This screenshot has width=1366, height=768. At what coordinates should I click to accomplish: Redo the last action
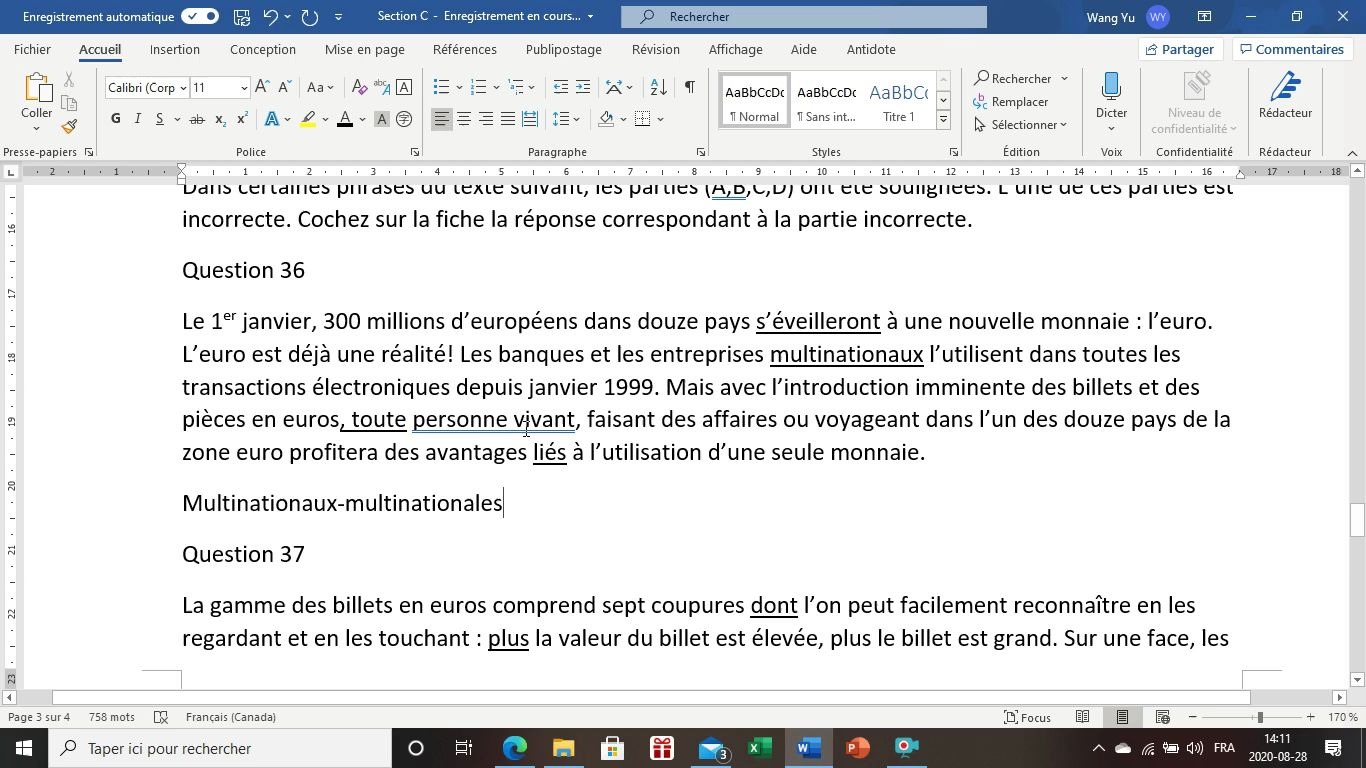tap(309, 17)
